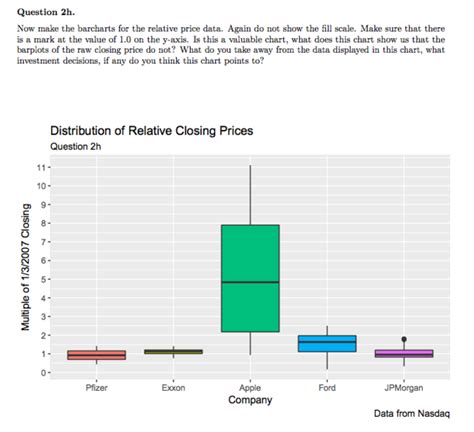
Task: Click the Apple median line
Action: coord(250,282)
